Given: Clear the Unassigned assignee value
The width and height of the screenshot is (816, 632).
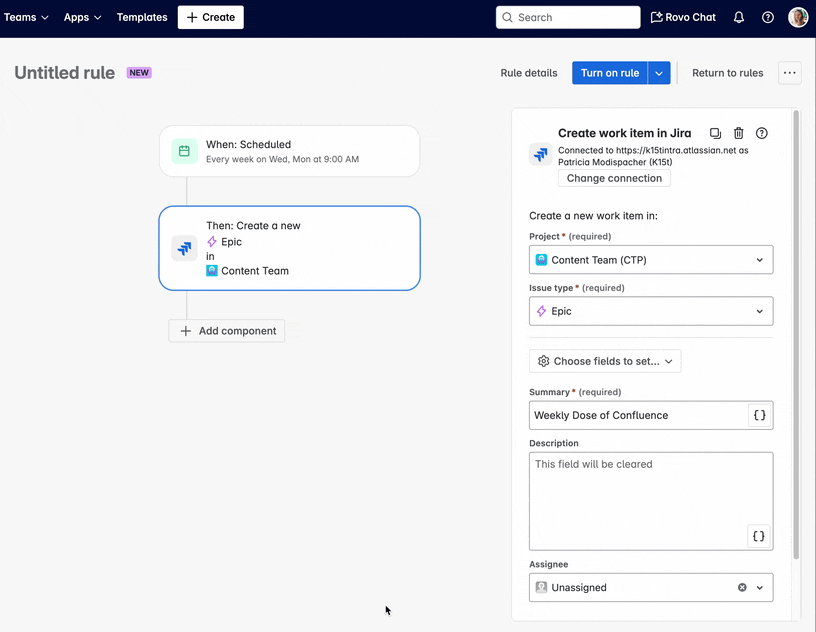Looking at the screenshot, I should point(742,587).
